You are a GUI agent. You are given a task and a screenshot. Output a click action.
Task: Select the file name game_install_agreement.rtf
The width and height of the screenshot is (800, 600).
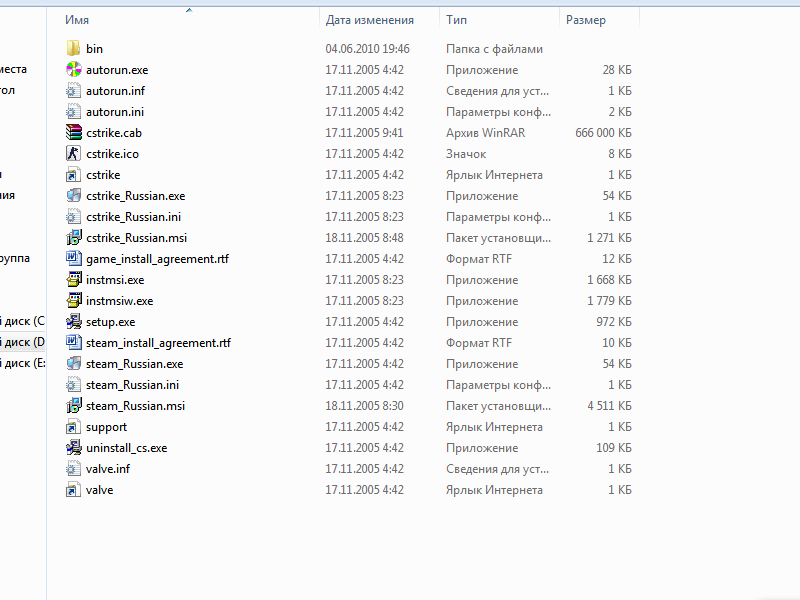157,259
